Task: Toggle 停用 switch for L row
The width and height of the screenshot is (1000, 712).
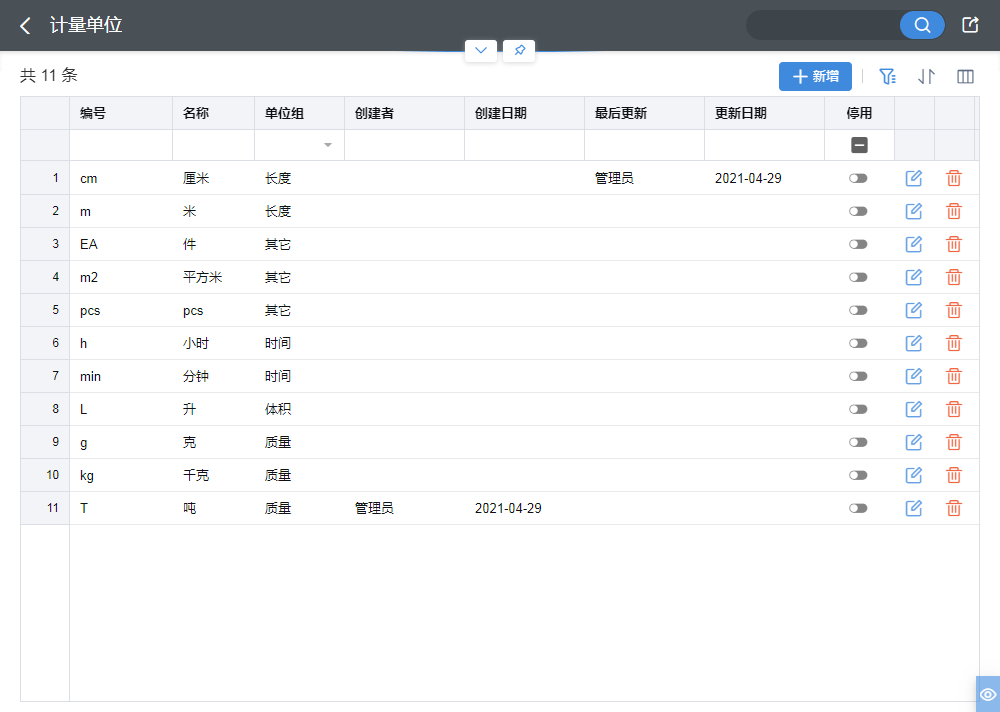Action: (x=858, y=409)
